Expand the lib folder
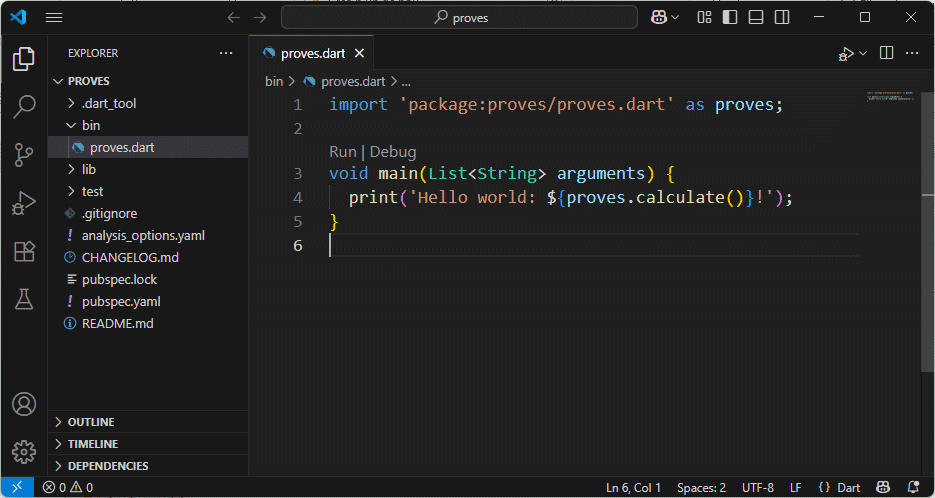 (88, 169)
